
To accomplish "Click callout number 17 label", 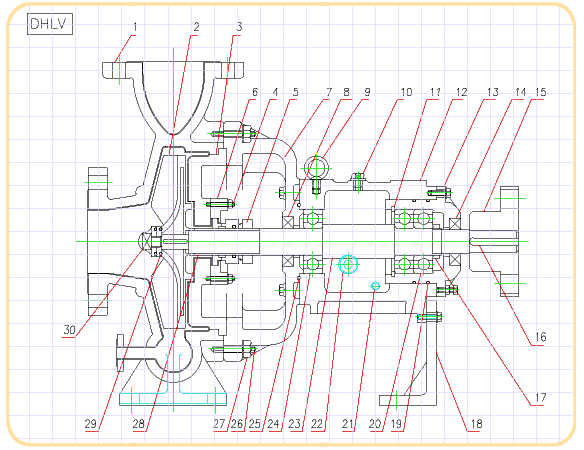I will click(540, 398).
